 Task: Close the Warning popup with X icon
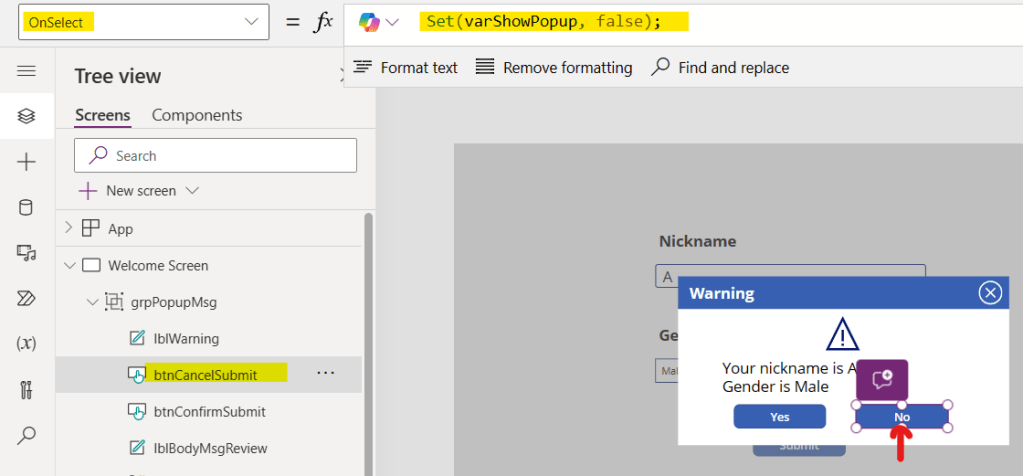[x=989, y=293]
